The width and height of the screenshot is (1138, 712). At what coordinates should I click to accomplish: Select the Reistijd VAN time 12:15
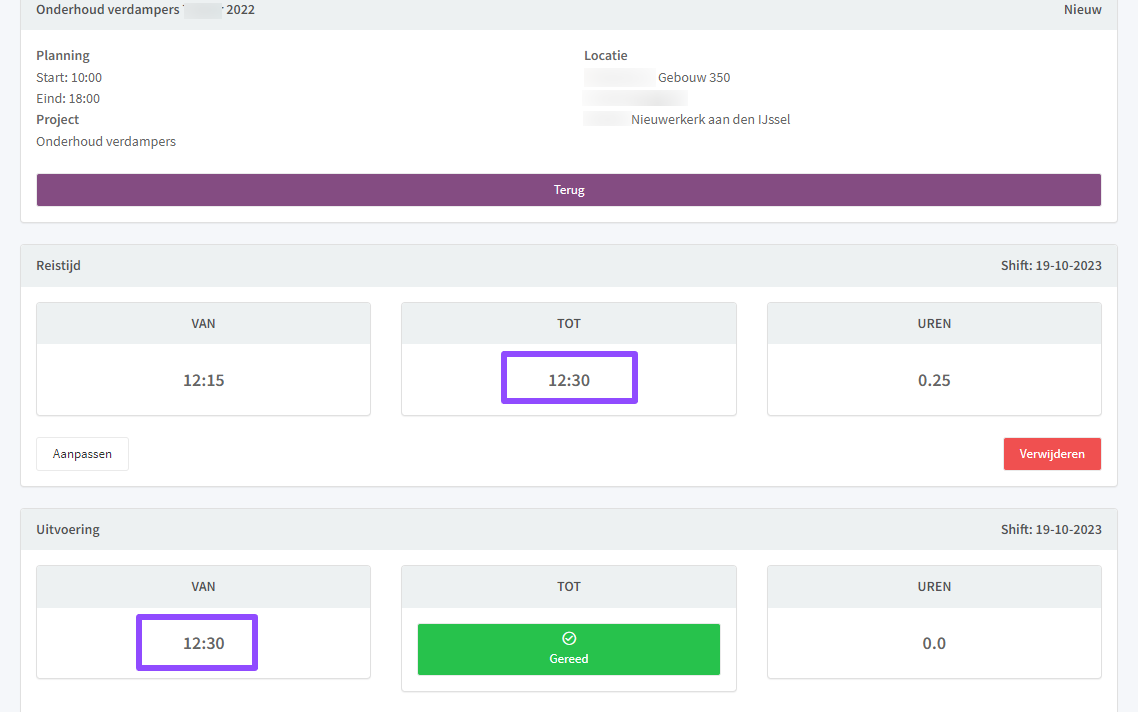click(203, 380)
